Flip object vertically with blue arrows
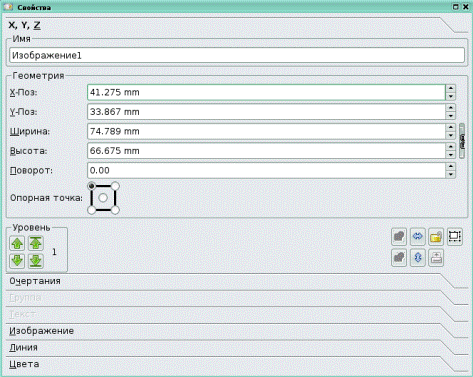473x377 pixels. (x=417, y=258)
